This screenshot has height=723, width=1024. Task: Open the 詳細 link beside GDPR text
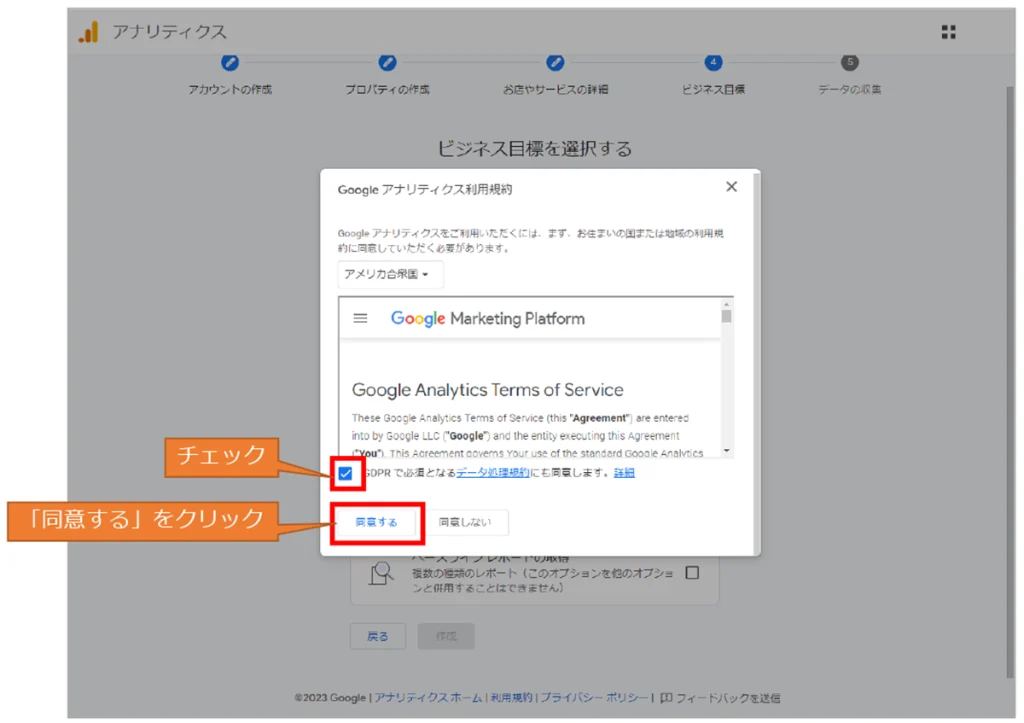pyautogui.click(x=624, y=473)
